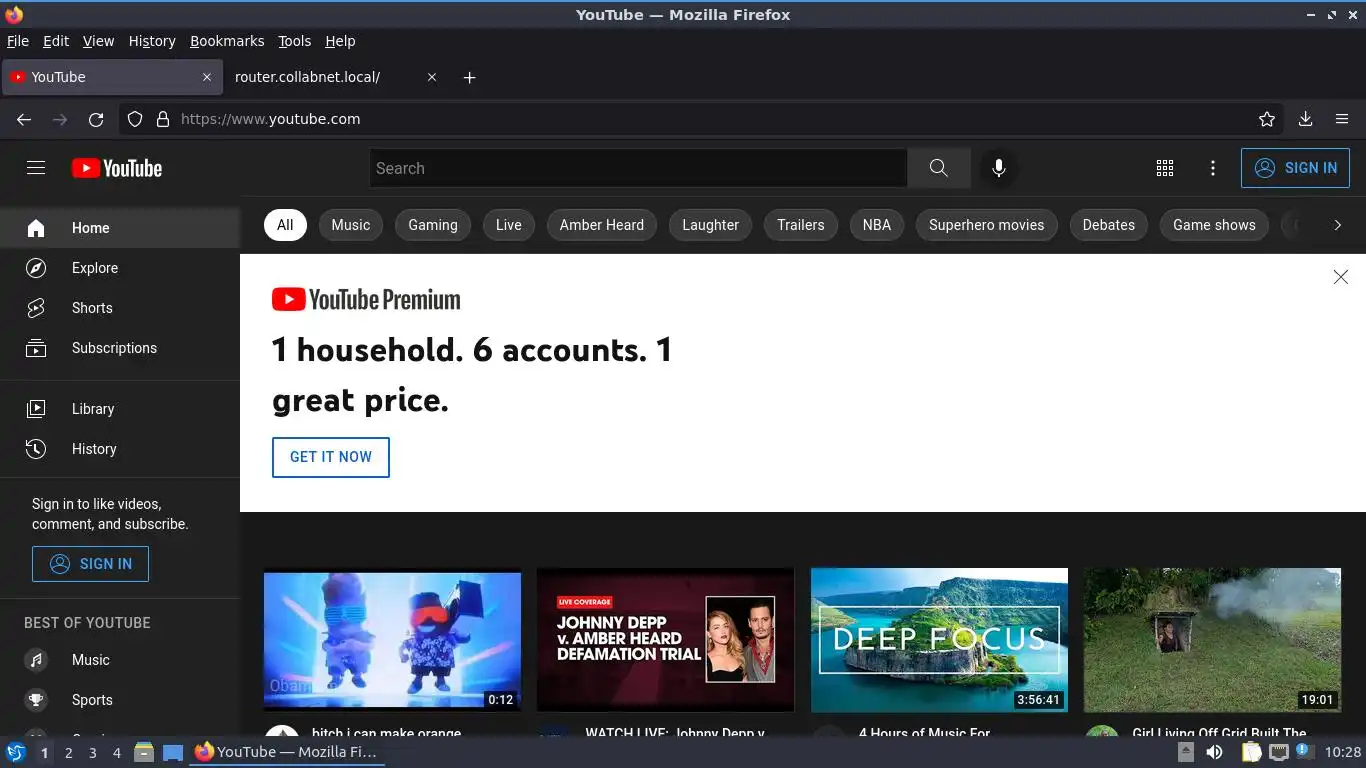Open the Deep Focus music thumbnail
Image resolution: width=1366 pixels, height=768 pixels.
pos(939,640)
